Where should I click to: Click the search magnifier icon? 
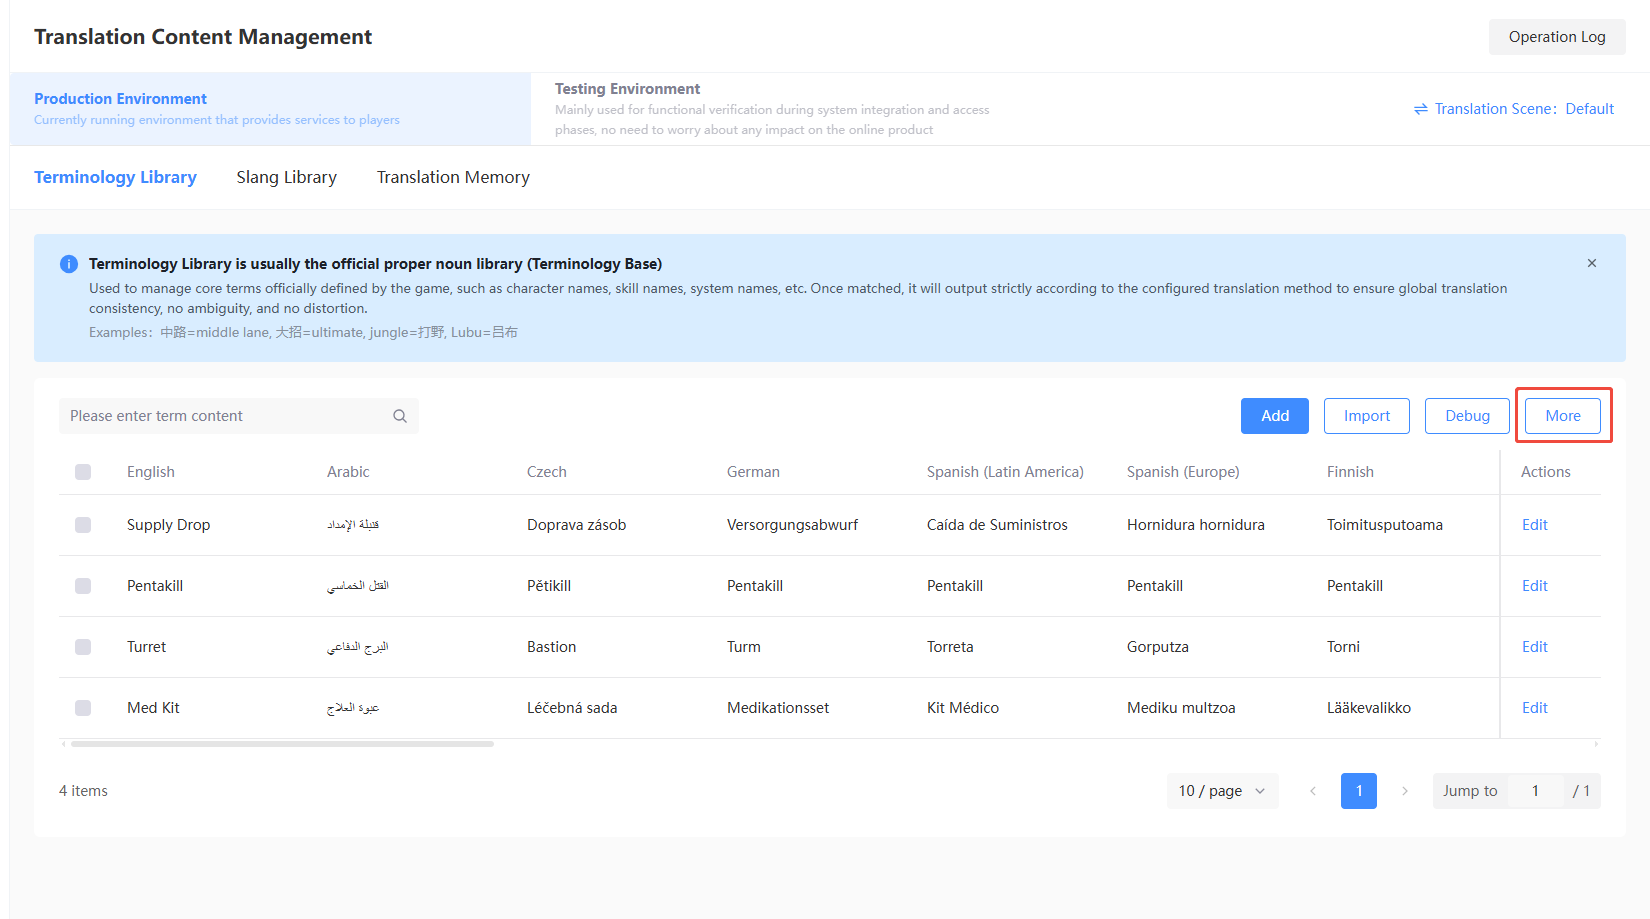pos(400,416)
